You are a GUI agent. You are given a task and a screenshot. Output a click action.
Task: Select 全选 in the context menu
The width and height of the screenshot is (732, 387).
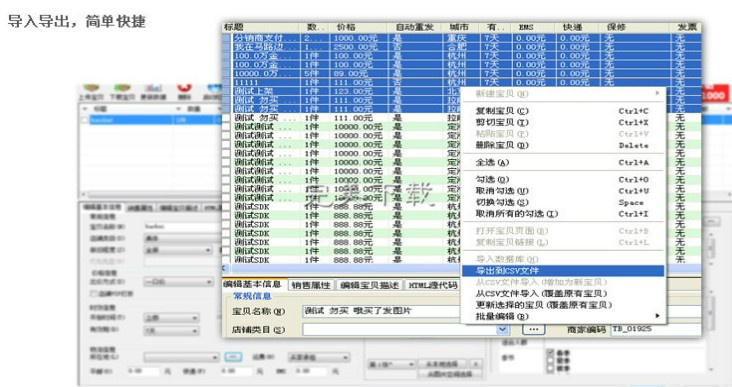562,162
